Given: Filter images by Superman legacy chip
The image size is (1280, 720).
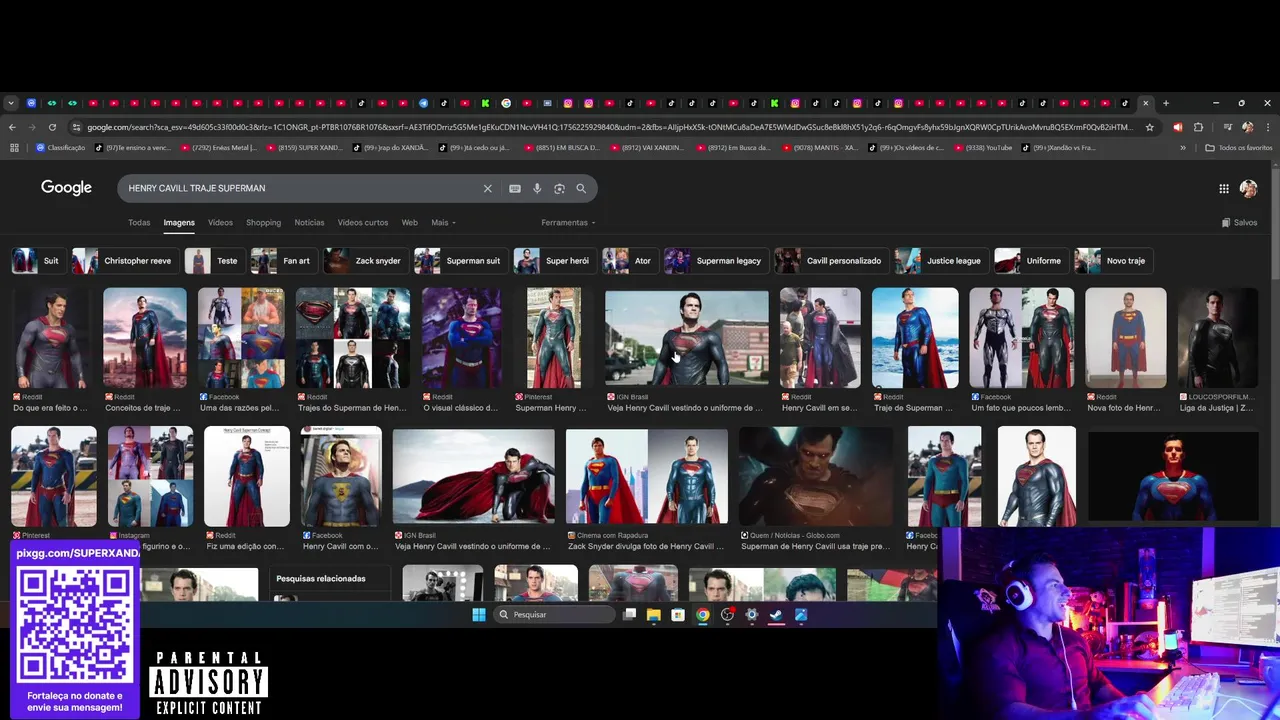Looking at the screenshot, I should pyautogui.click(x=715, y=261).
